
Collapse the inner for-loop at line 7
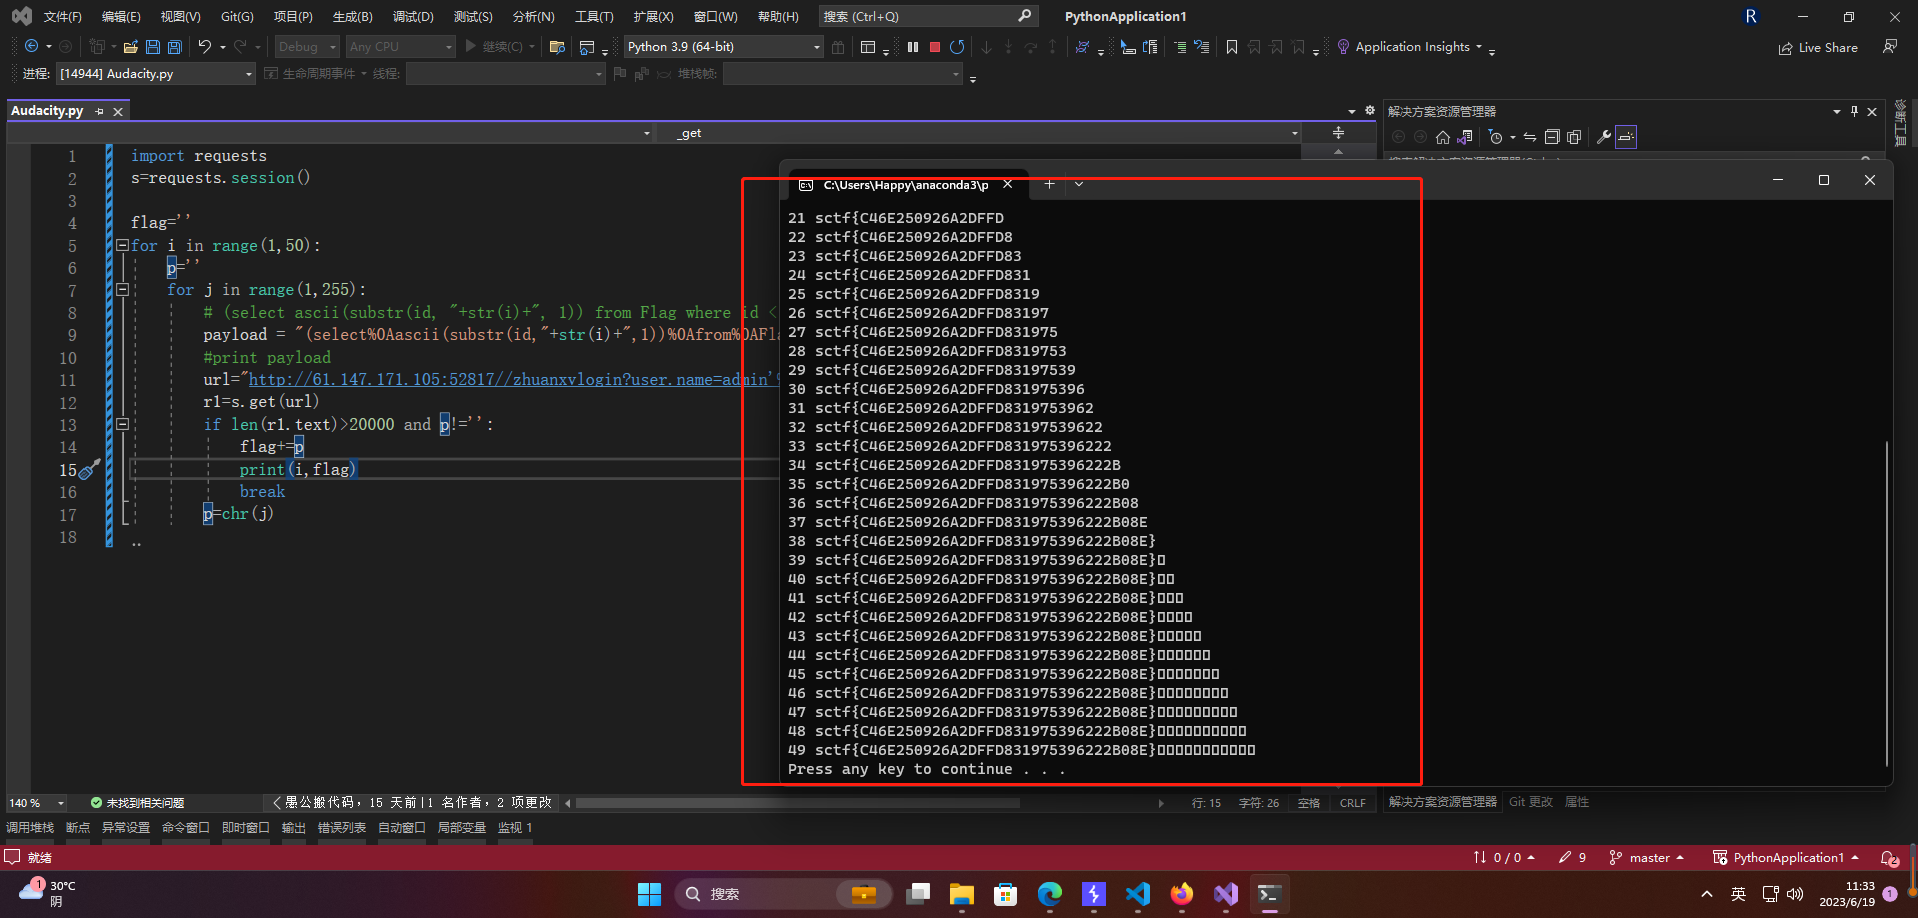[122, 289]
